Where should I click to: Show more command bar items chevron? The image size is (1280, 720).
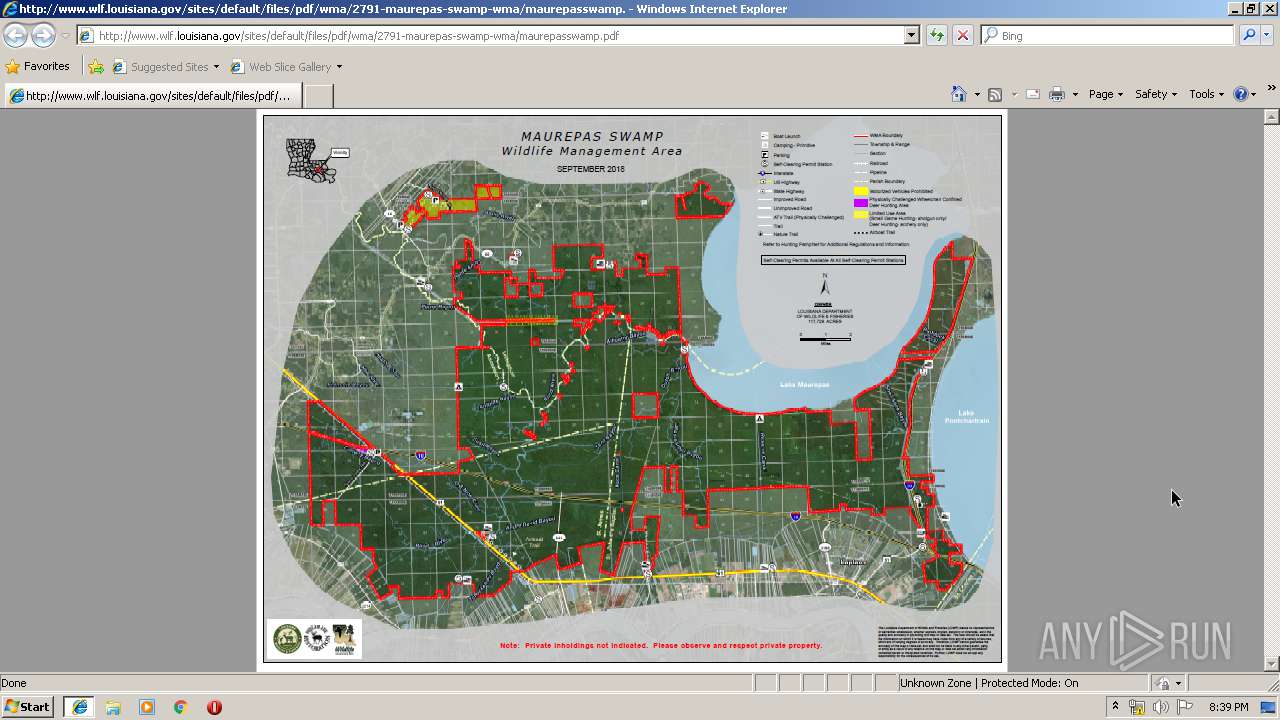coord(1272,88)
